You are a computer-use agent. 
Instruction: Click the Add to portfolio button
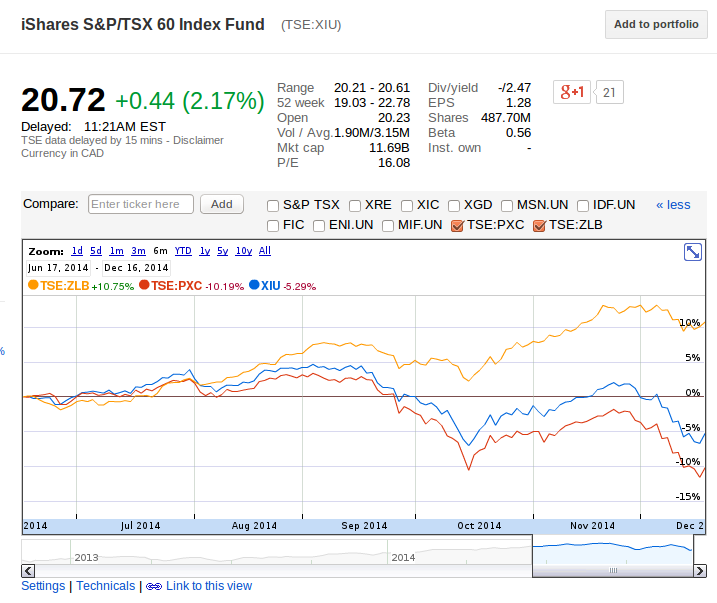pos(656,25)
